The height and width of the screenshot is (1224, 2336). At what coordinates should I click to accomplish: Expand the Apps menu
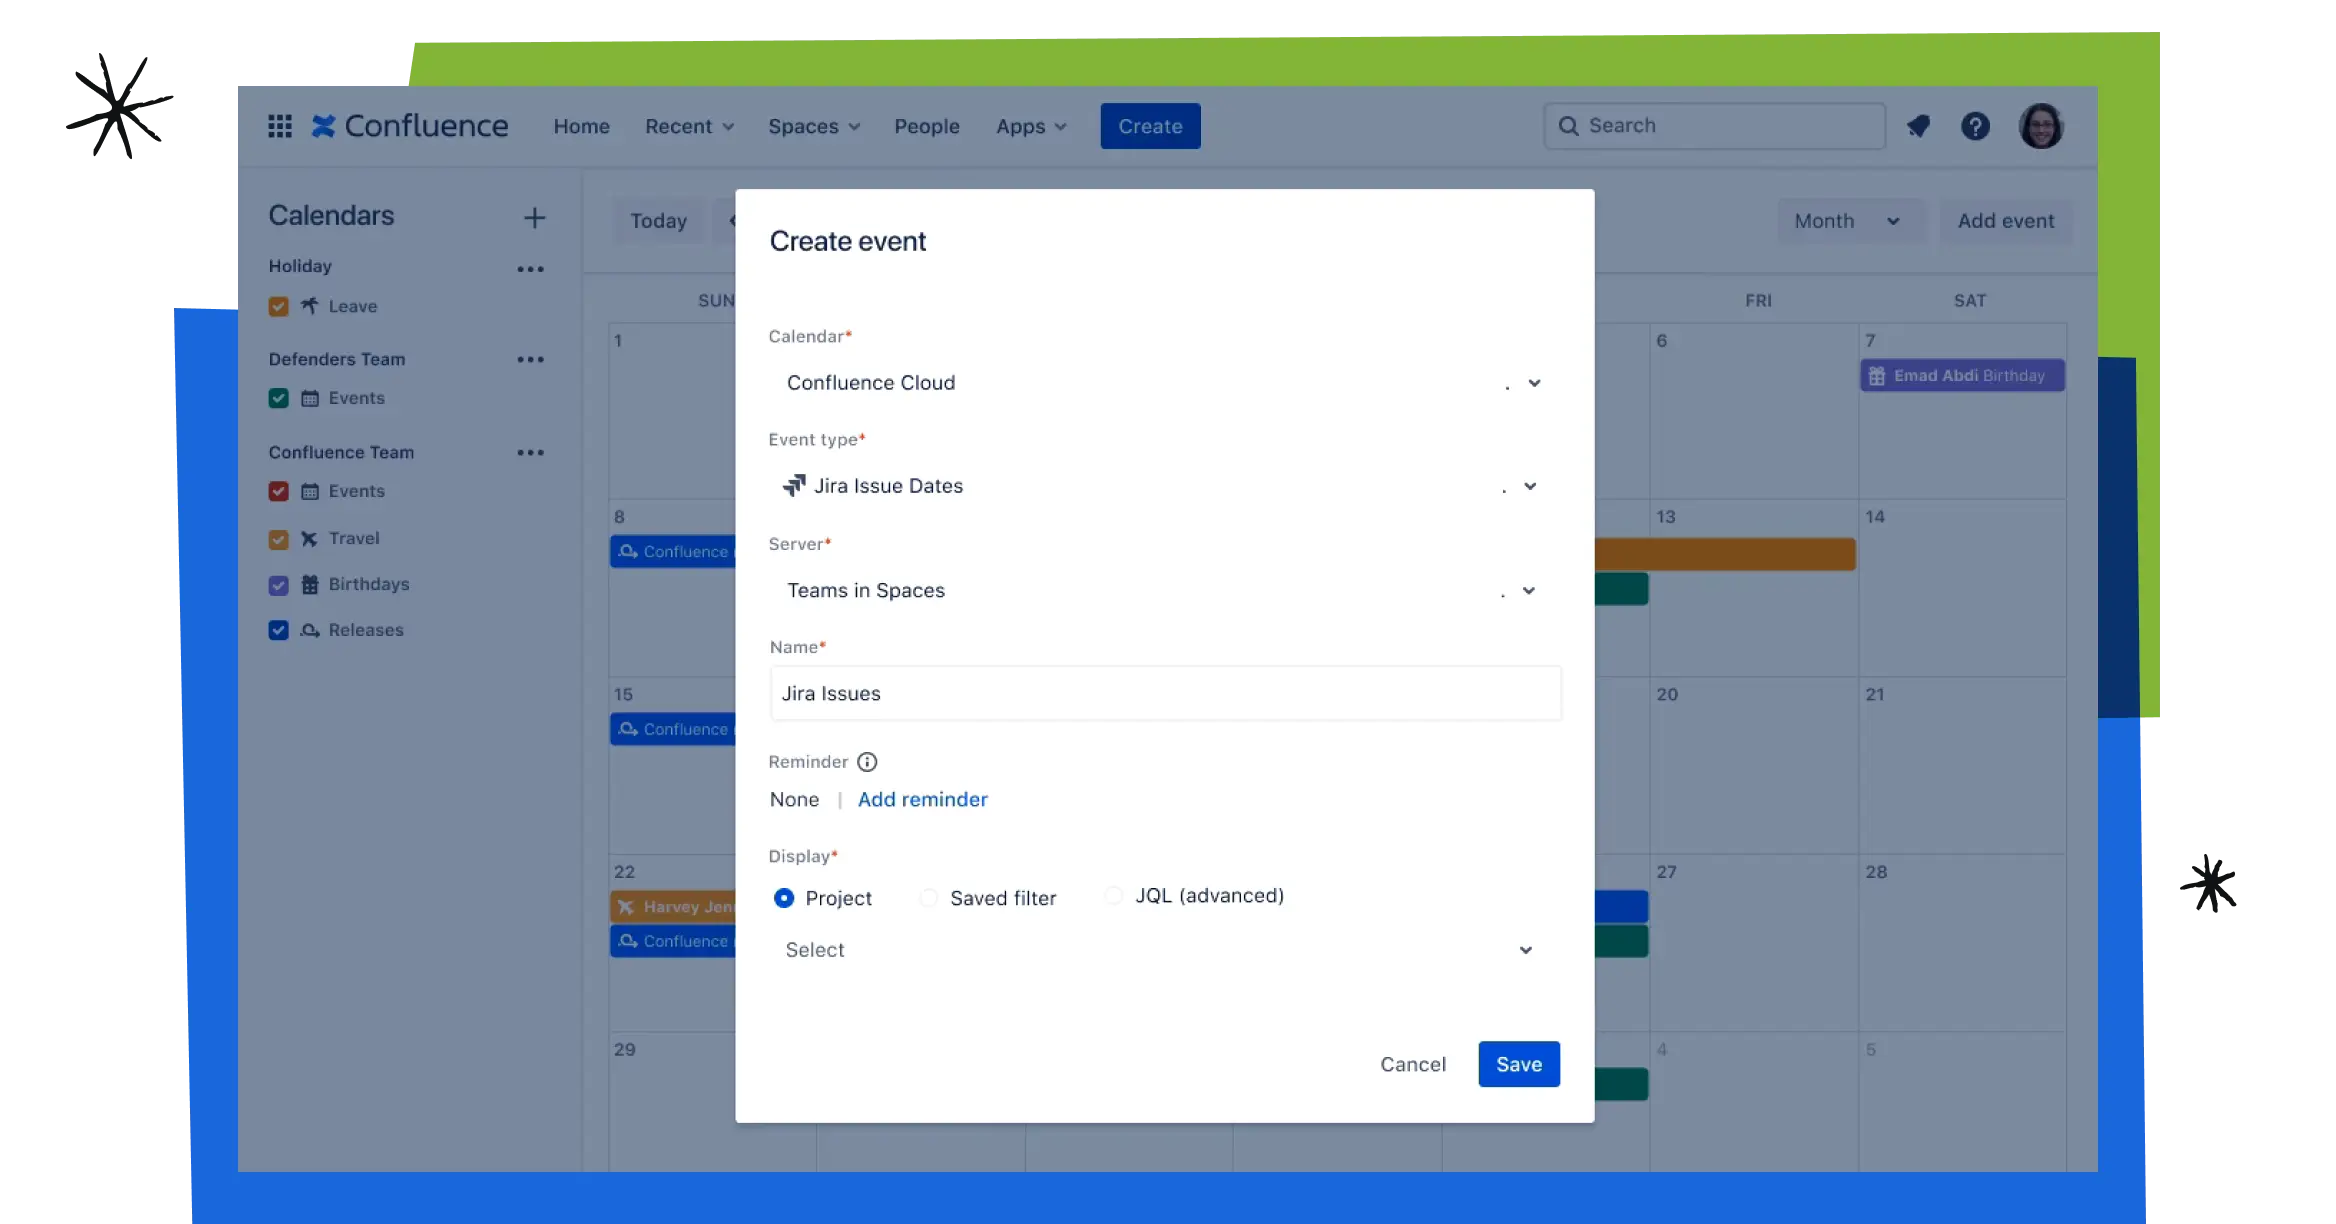coord(1031,126)
